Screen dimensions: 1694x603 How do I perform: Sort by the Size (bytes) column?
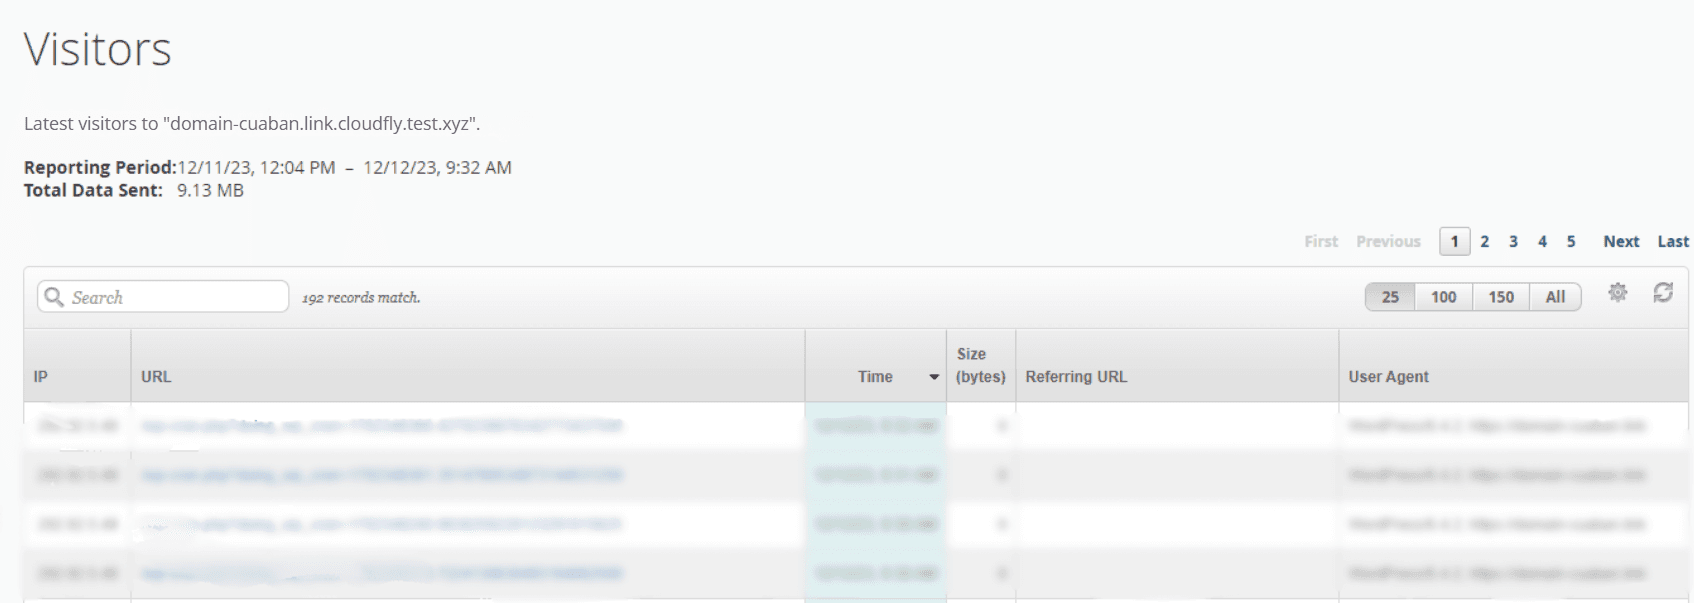pos(980,366)
